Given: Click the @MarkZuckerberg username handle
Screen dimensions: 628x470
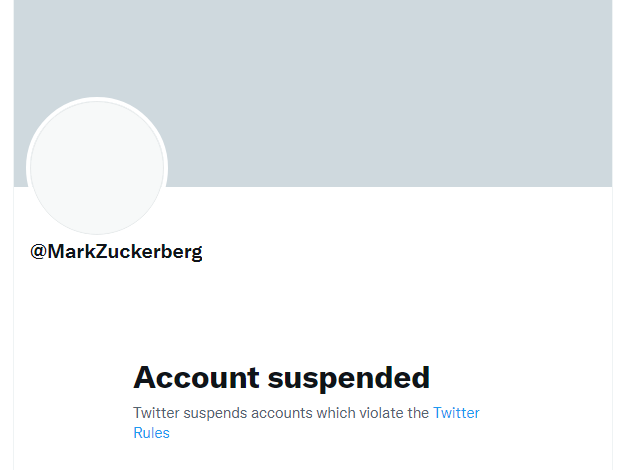Looking at the screenshot, I should pos(116,252).
